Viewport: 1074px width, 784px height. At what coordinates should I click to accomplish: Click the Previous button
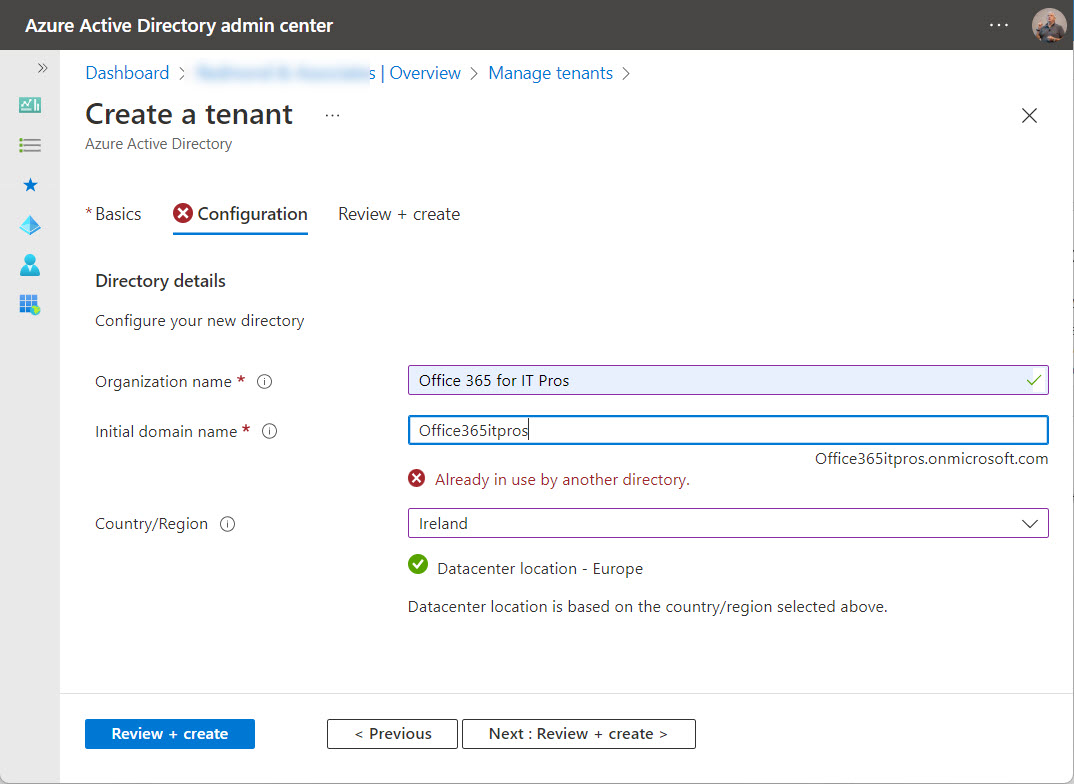click(392, 734)
